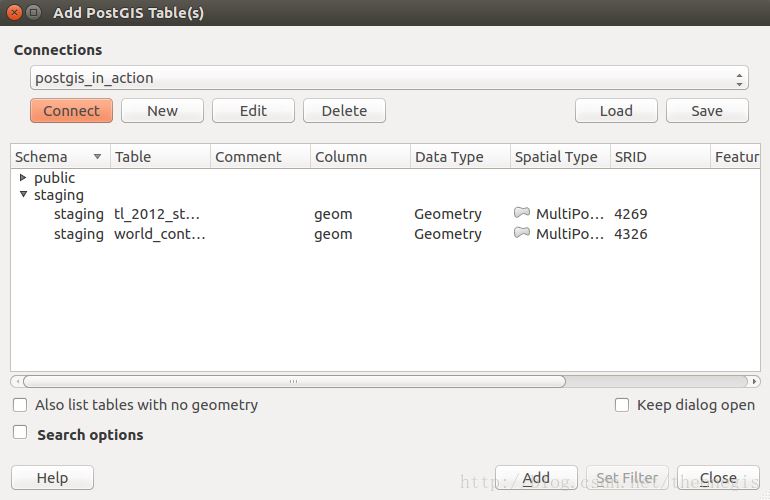Click the Set Filter button
Image resolution: width=770 pixels, height=500 pixels.
(627, 477)
